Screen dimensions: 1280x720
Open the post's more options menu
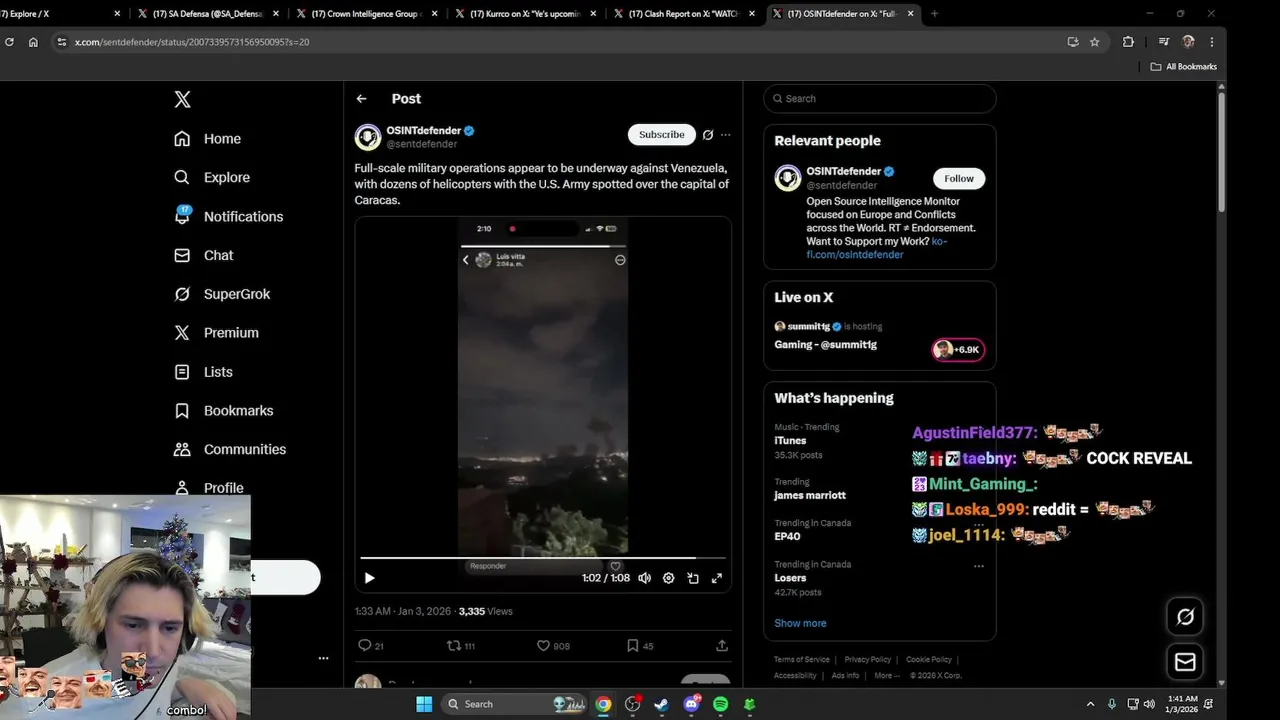[x=726, y=135]
